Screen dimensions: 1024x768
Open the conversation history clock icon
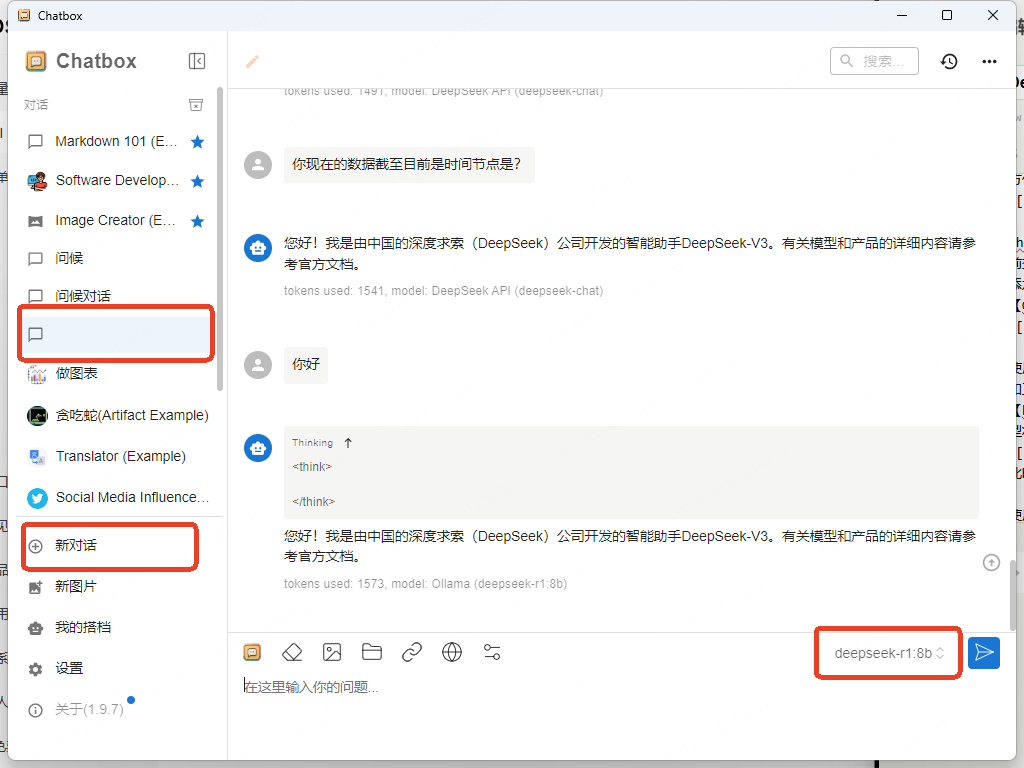pyautogui.click(x=949, y=61)
